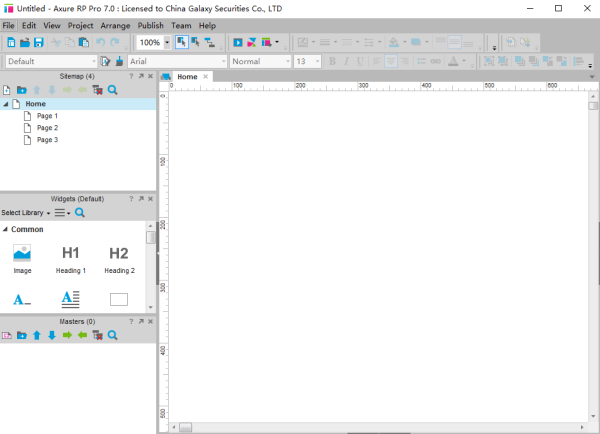Screen dimensions: 600x434
Task: Toggle the Select Intersected mode tool
Action: point(181,42)
